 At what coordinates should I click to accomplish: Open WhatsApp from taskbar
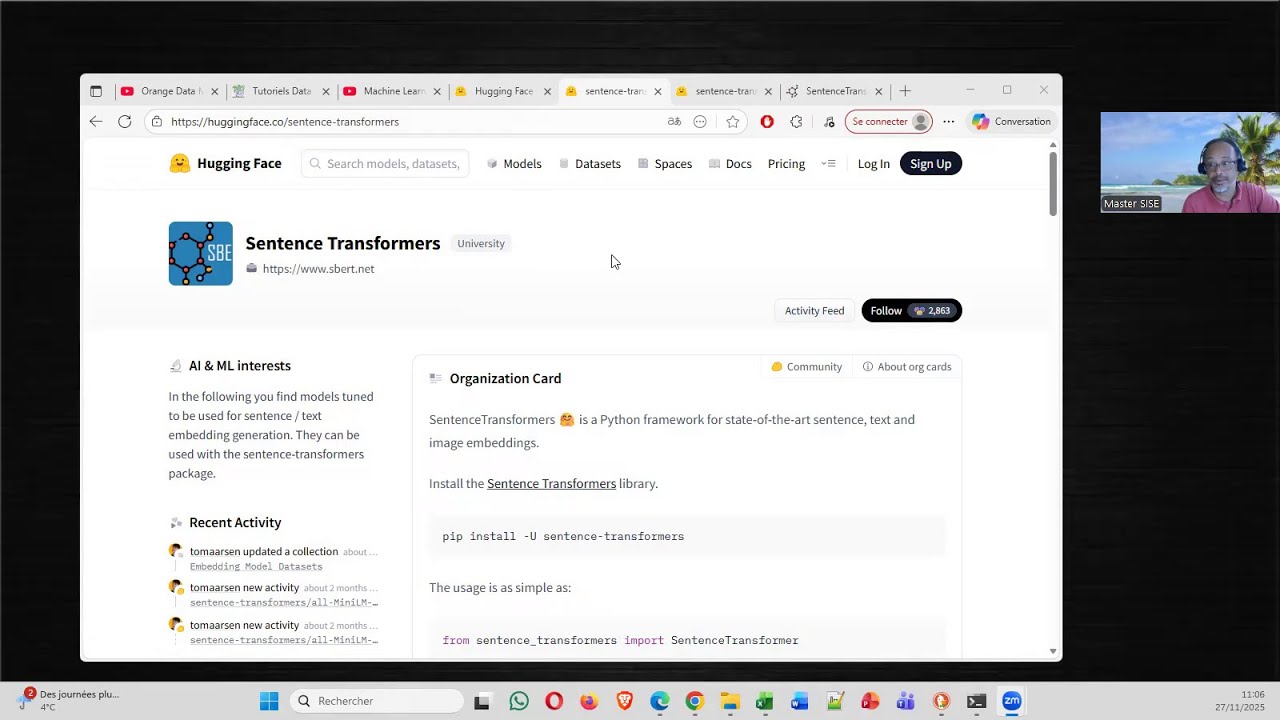pos(518,701)
